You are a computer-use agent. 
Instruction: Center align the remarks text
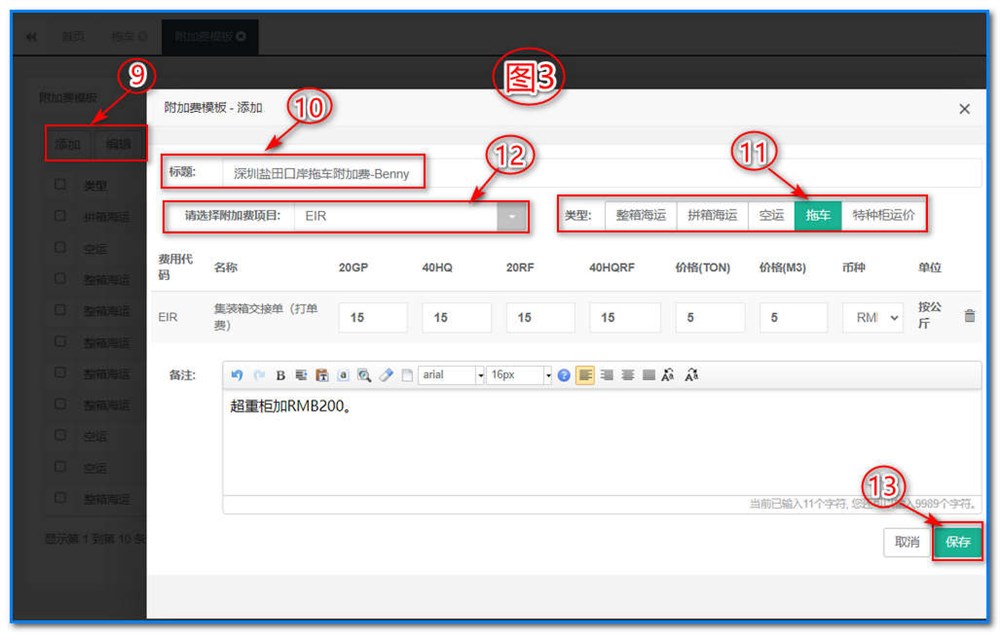point(629,375)
